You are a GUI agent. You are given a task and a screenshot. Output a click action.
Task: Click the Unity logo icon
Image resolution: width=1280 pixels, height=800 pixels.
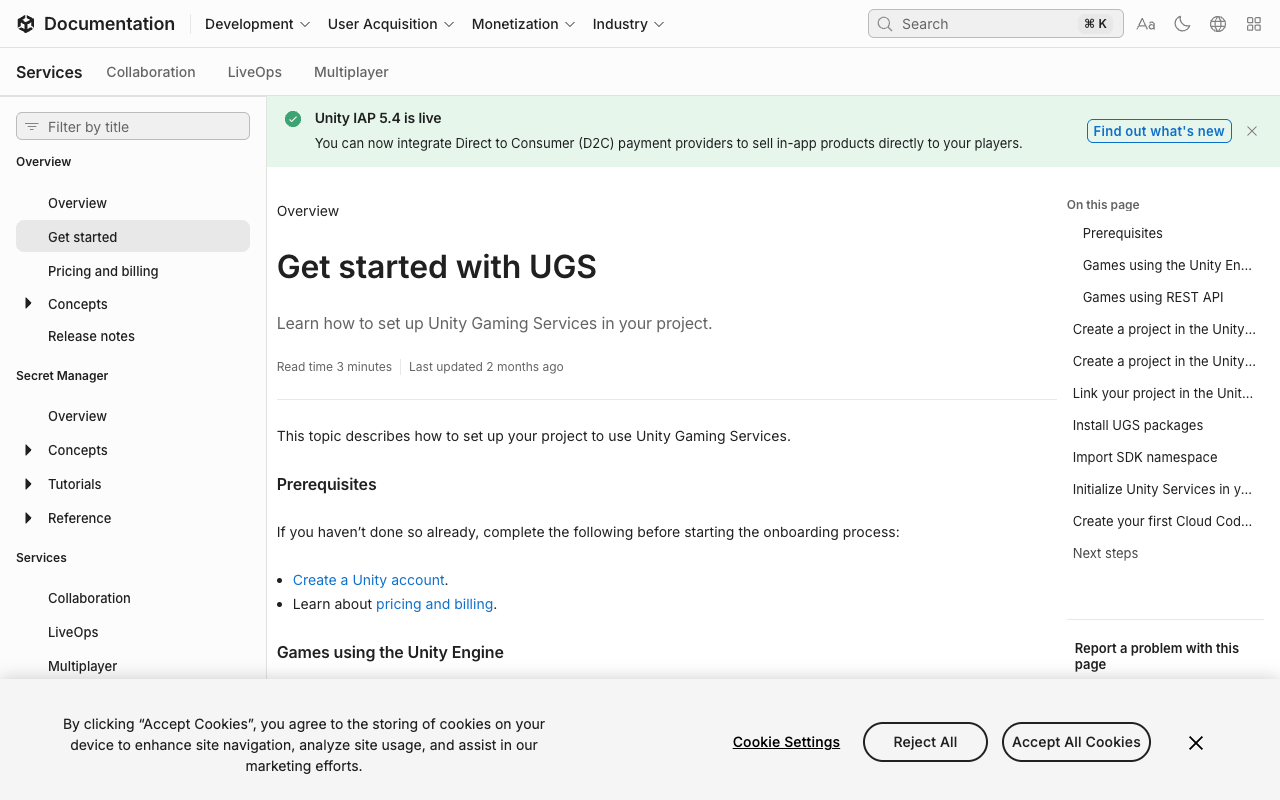click(x=26, y=24)
